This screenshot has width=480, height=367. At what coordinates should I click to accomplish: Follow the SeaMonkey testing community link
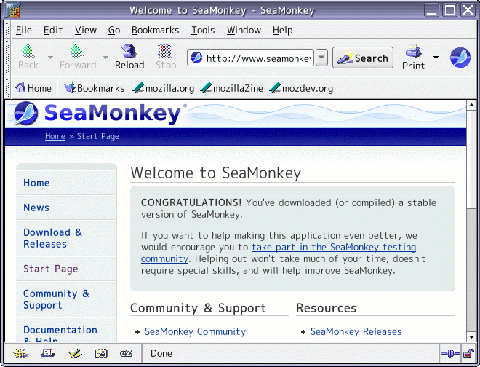278,253
